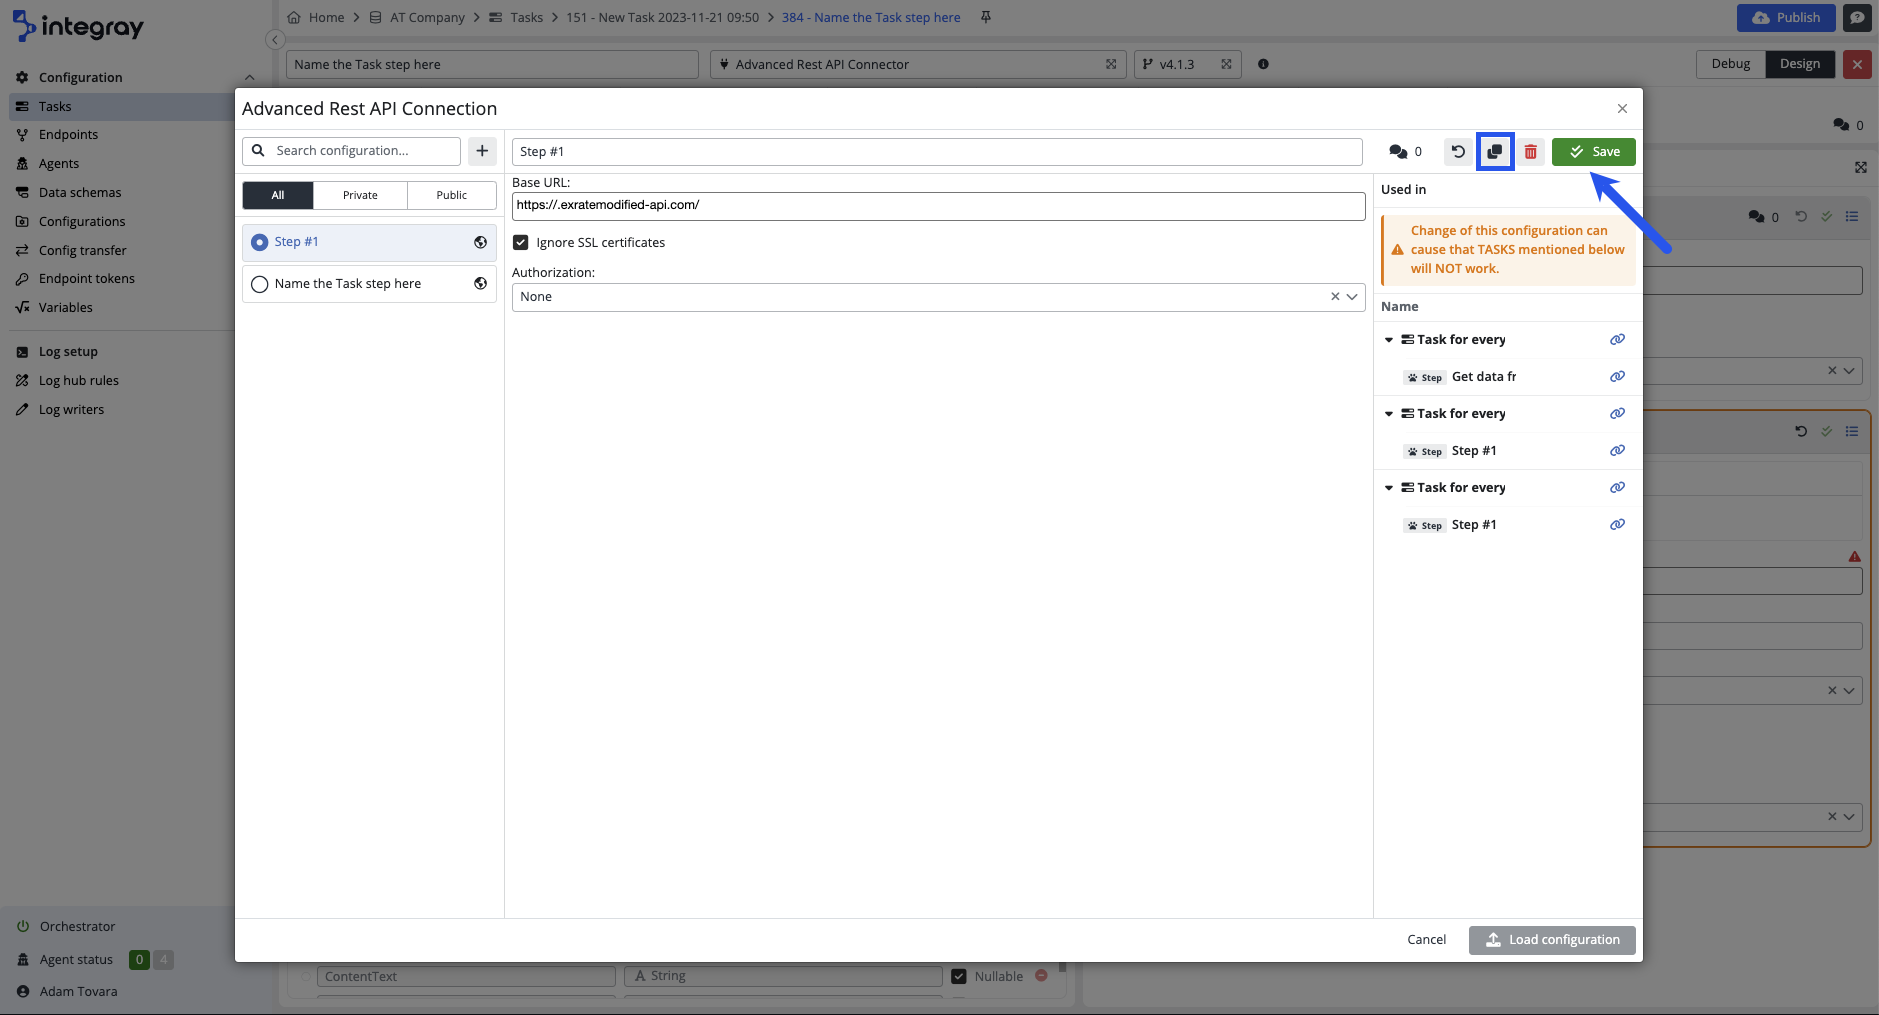1879x1015 pixels.
Task: Toggle Ignore SSL certificates checkbox
Action: [x=520, y=243]
